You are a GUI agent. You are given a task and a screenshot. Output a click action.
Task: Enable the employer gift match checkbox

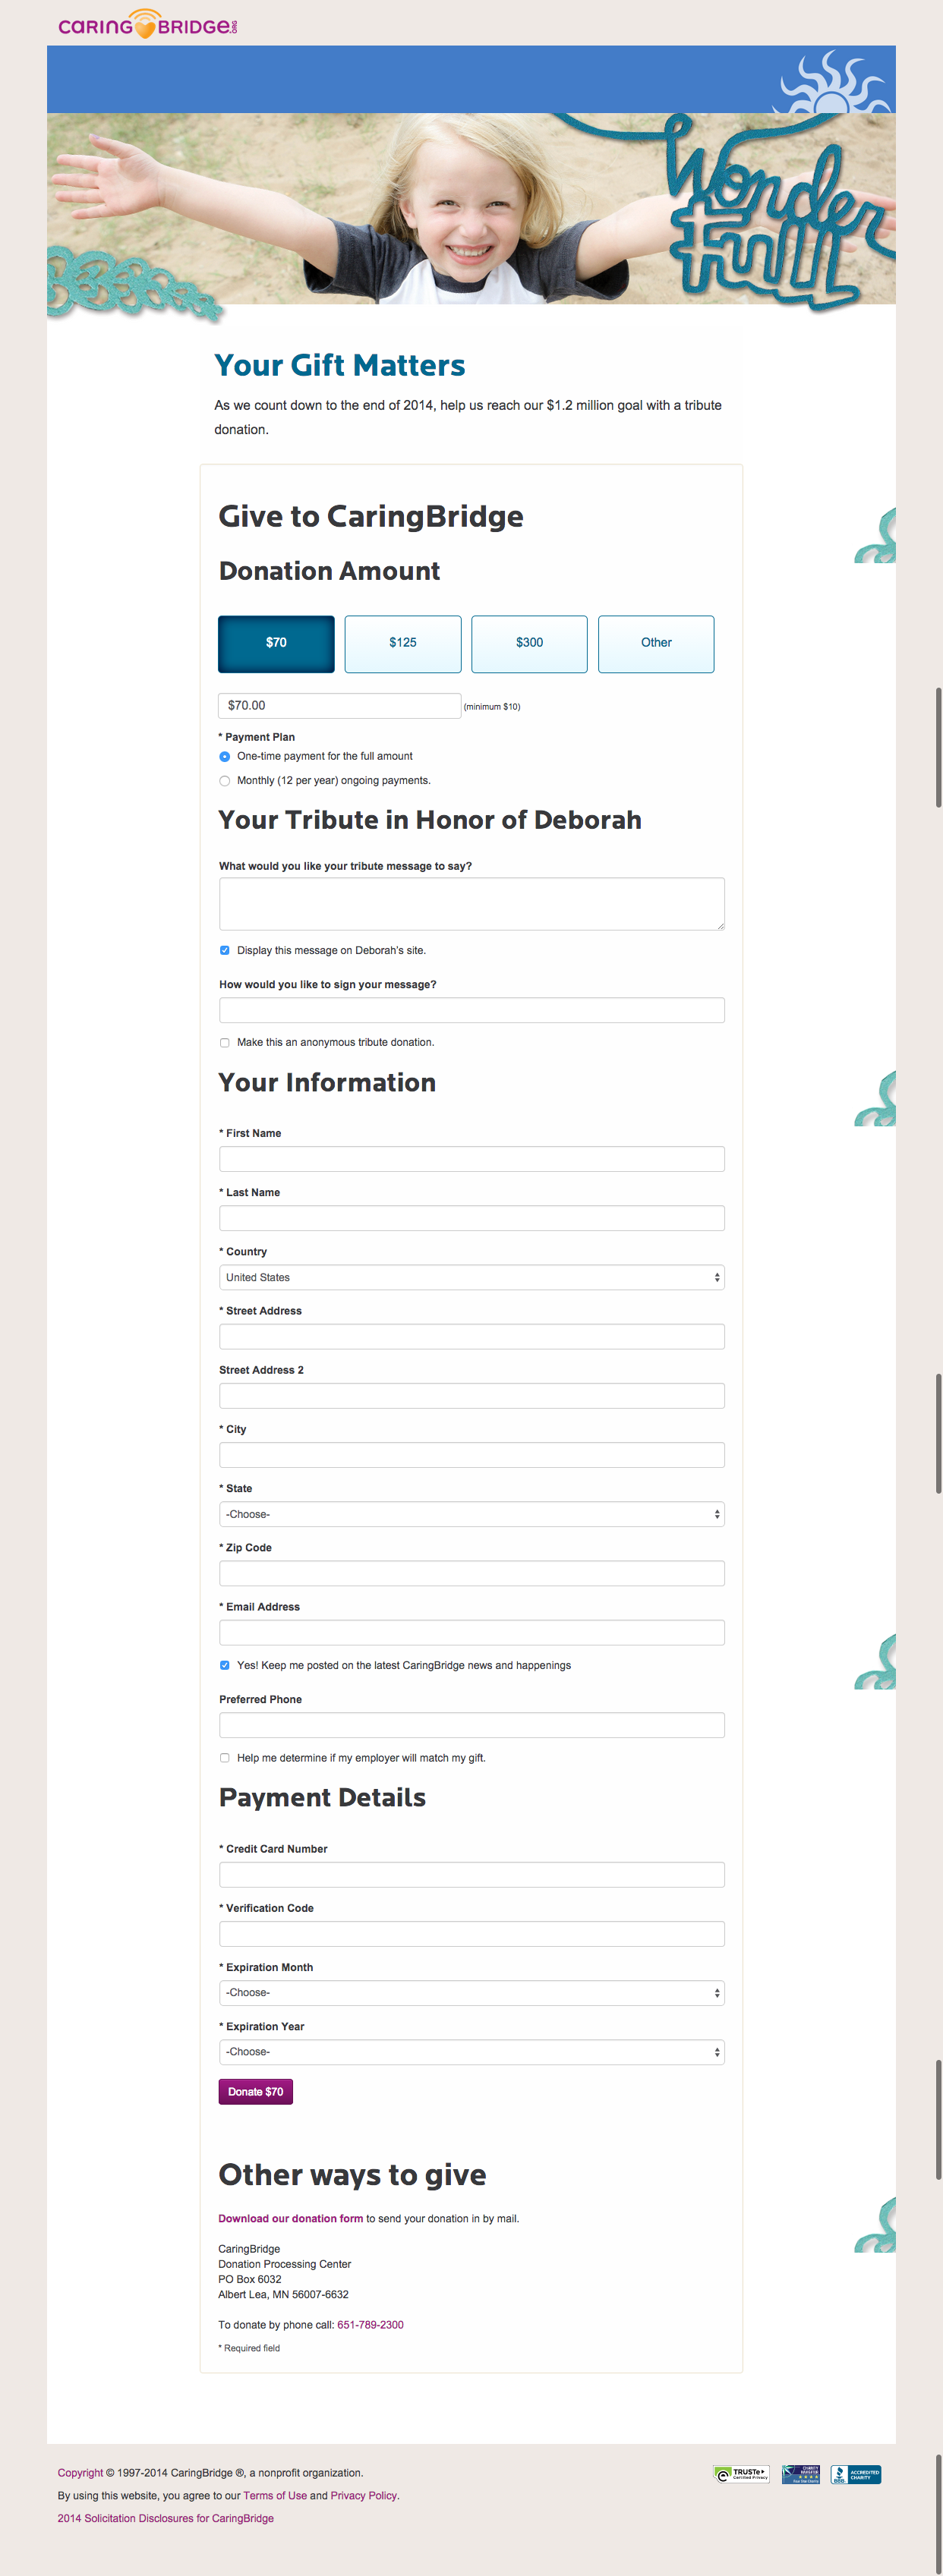pos(225,1758)
